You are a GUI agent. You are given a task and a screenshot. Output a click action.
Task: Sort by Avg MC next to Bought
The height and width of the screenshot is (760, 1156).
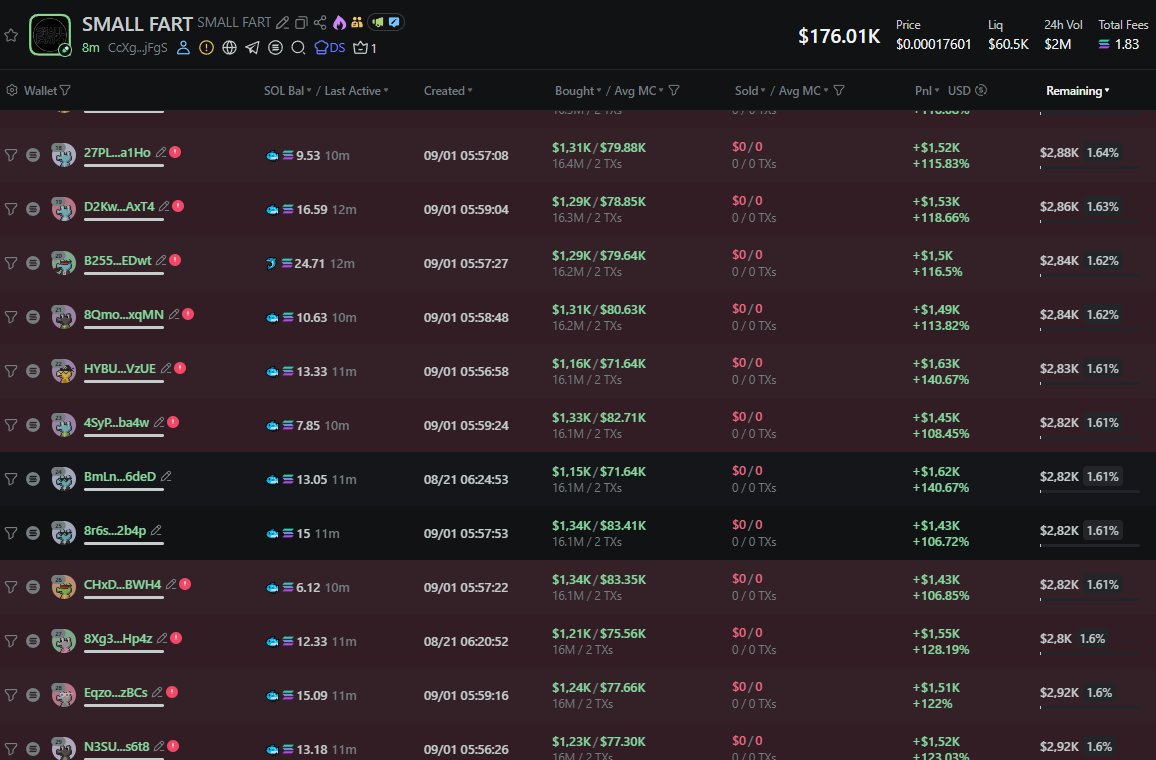(638, 91)
